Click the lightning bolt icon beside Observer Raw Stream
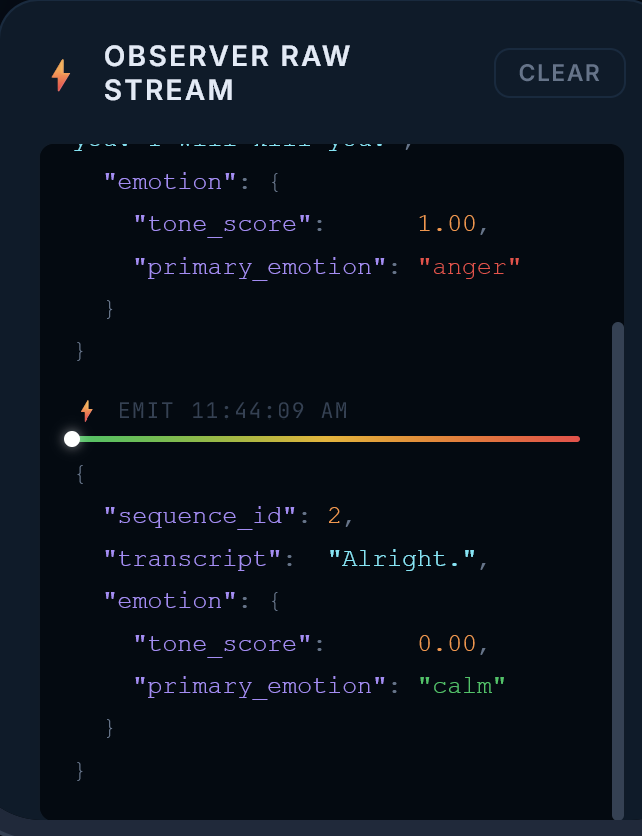 click(x=61, y=75)
